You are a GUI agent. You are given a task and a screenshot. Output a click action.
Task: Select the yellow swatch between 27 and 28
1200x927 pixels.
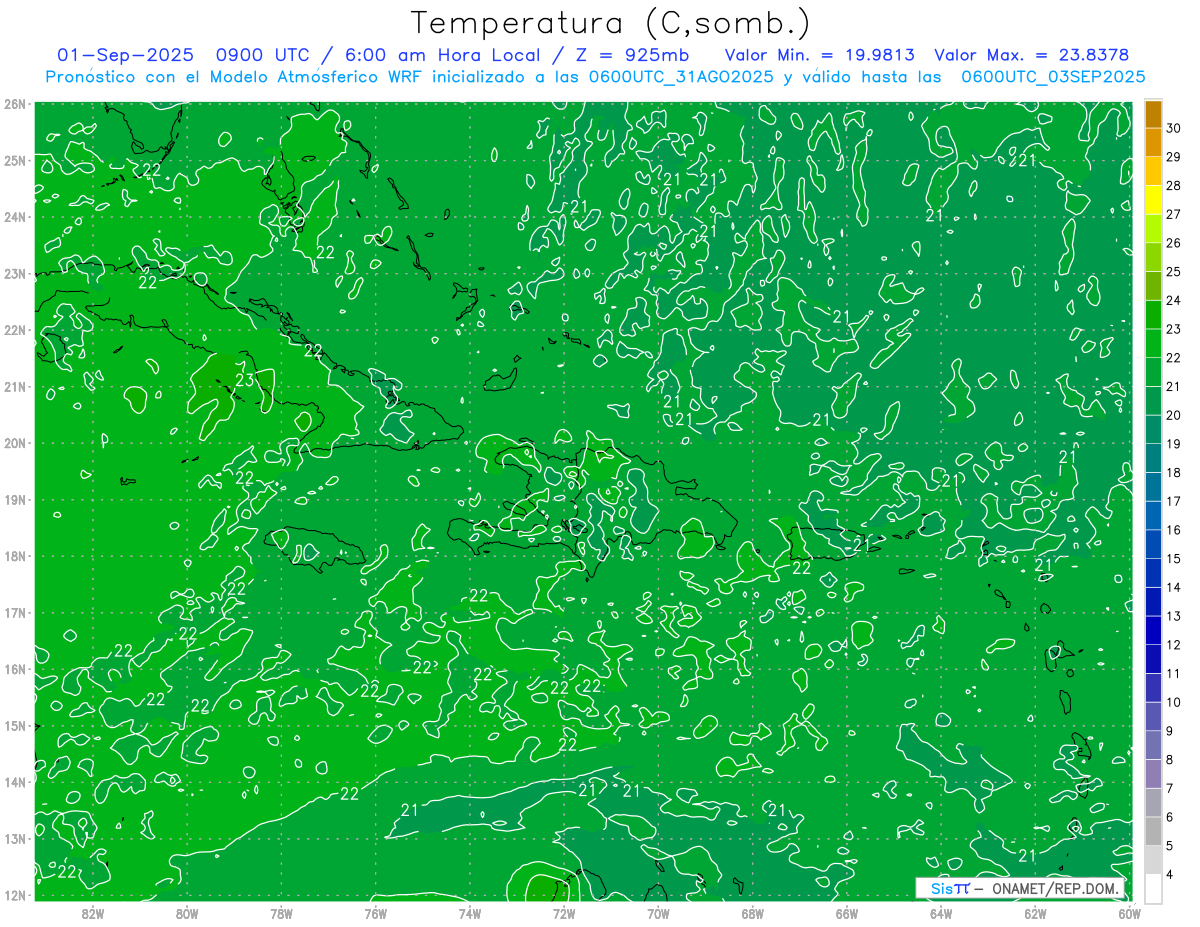[x=1153, y=200]
